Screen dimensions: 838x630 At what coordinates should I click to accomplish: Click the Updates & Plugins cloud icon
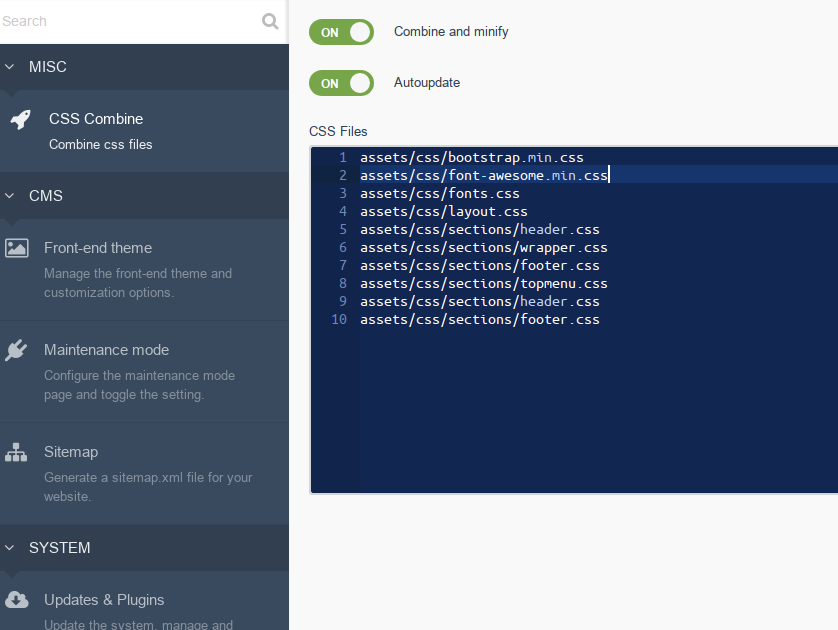(x=17, y=600)
